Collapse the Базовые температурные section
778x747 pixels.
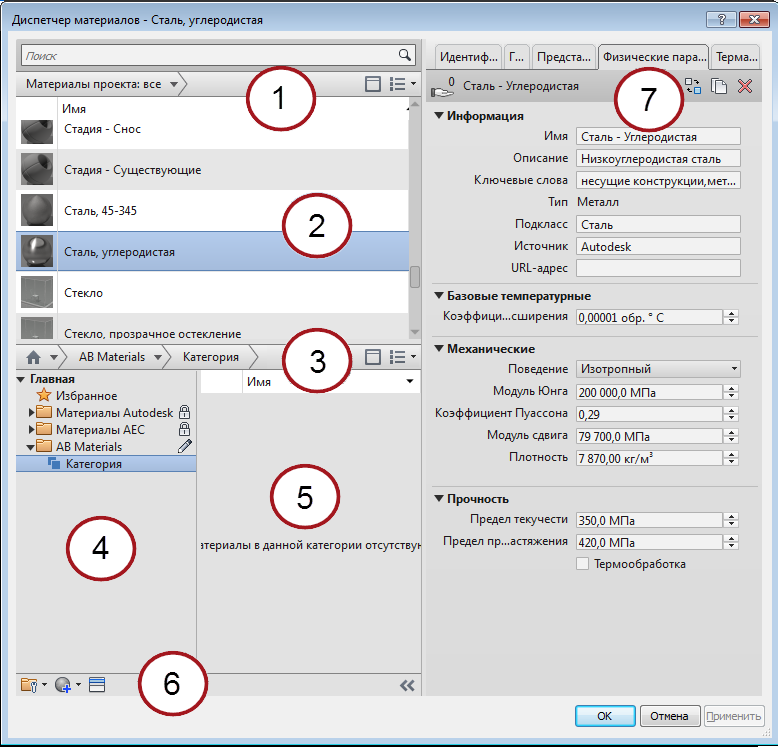(x=439, y=296)
